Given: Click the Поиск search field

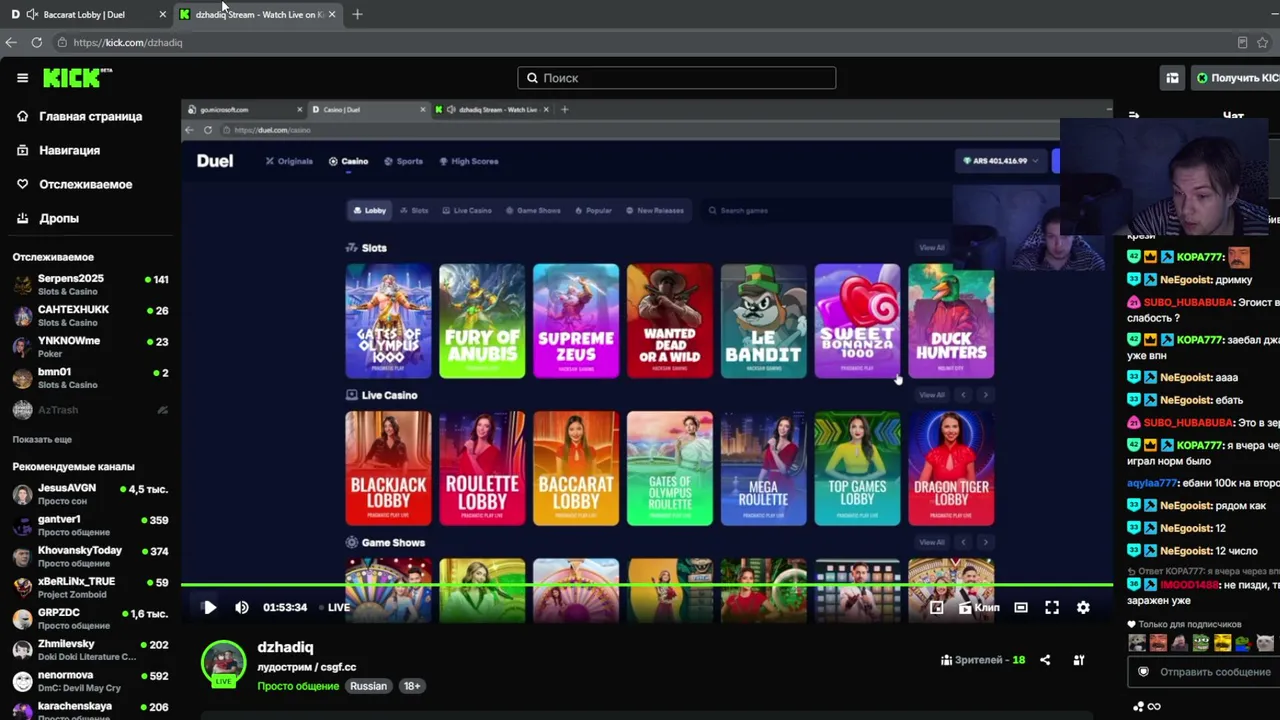Looking at the screenshot, I should click(676, 78).
